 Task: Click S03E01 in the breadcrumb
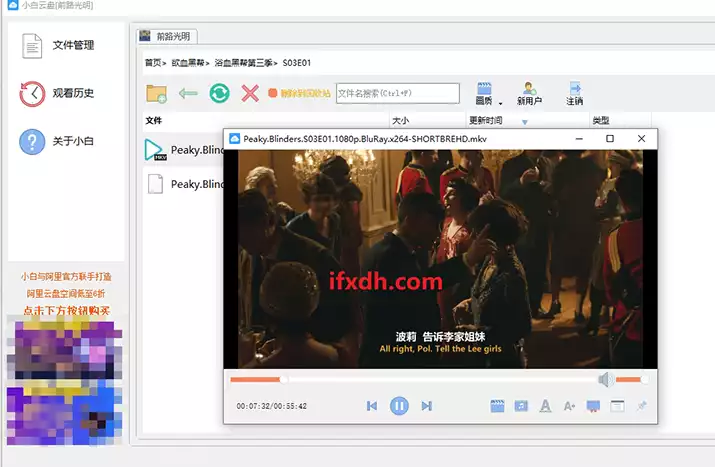296,63
